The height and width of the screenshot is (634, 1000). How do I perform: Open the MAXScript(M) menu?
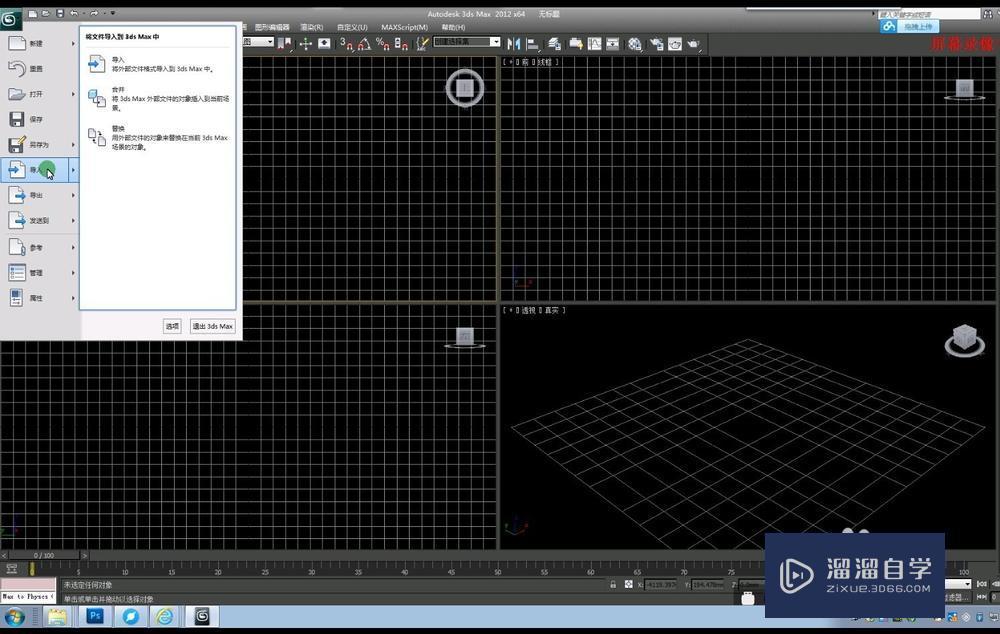(x=403, y=27)
